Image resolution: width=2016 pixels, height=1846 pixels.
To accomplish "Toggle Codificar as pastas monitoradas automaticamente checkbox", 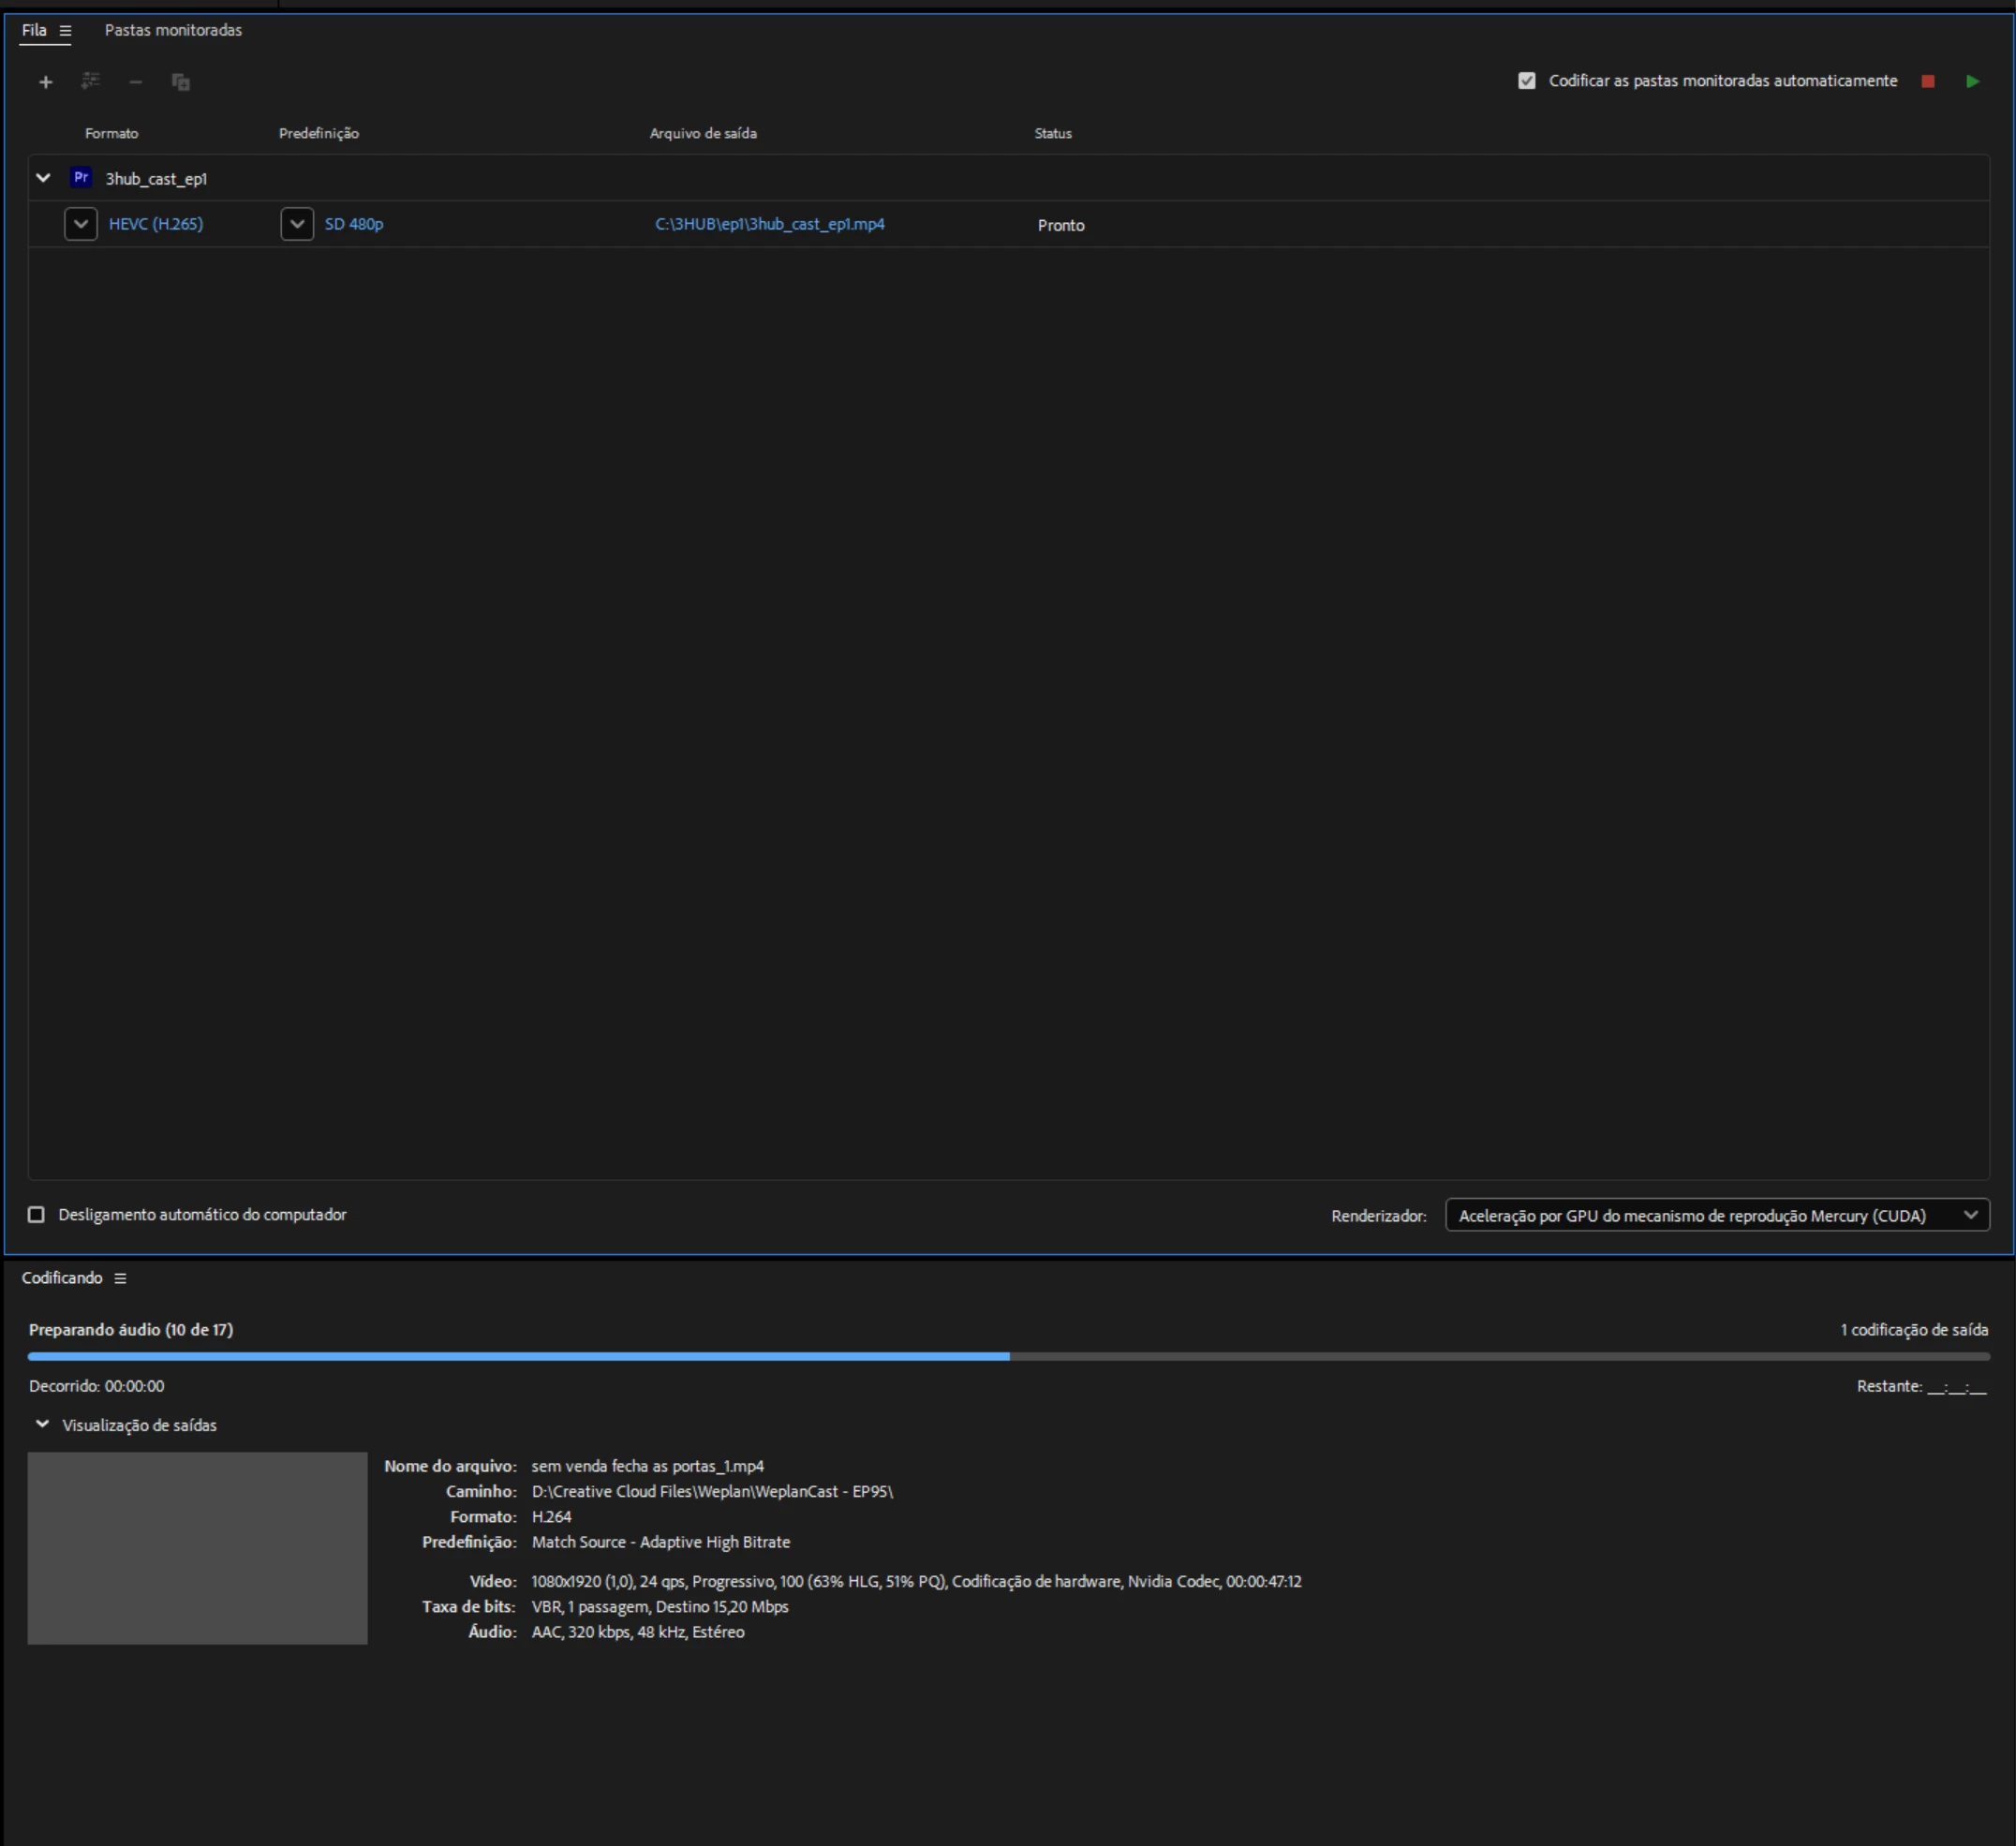I will tap(1526, 81).
